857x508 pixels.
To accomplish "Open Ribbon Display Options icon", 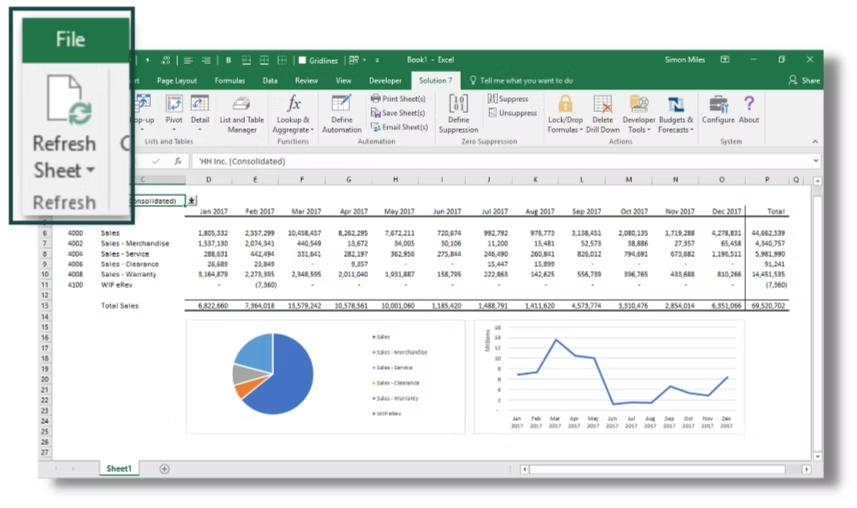I will [x=725, y=60].
